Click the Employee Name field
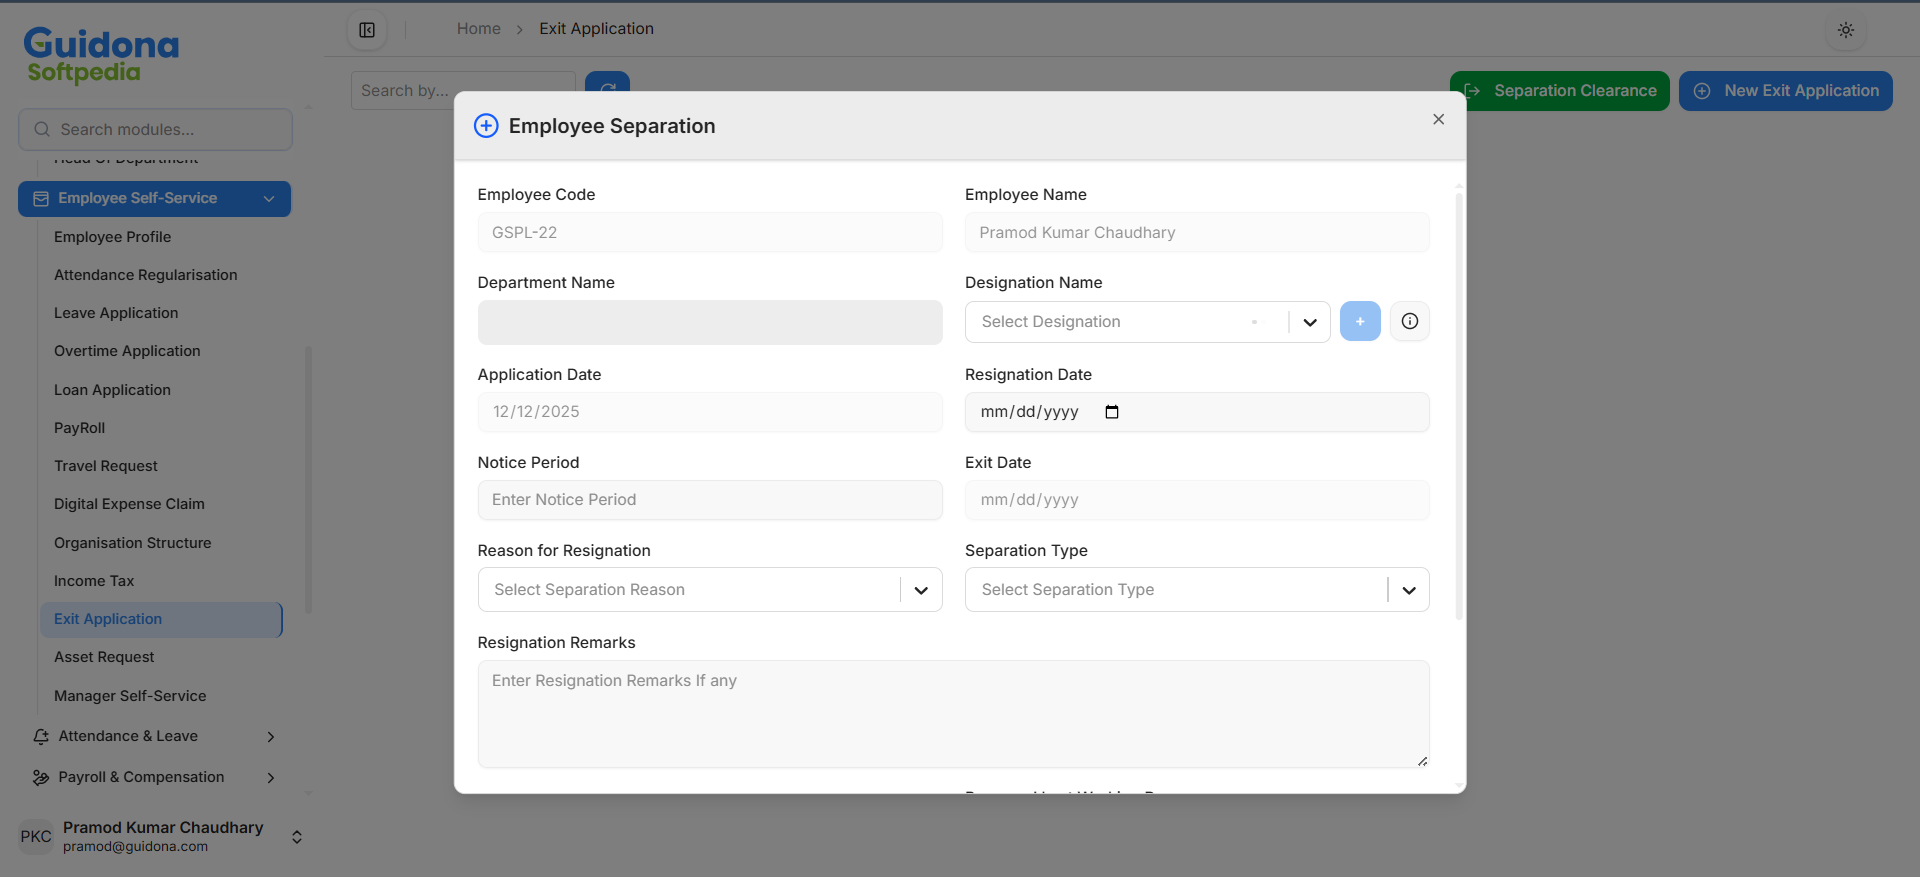 1197,232
